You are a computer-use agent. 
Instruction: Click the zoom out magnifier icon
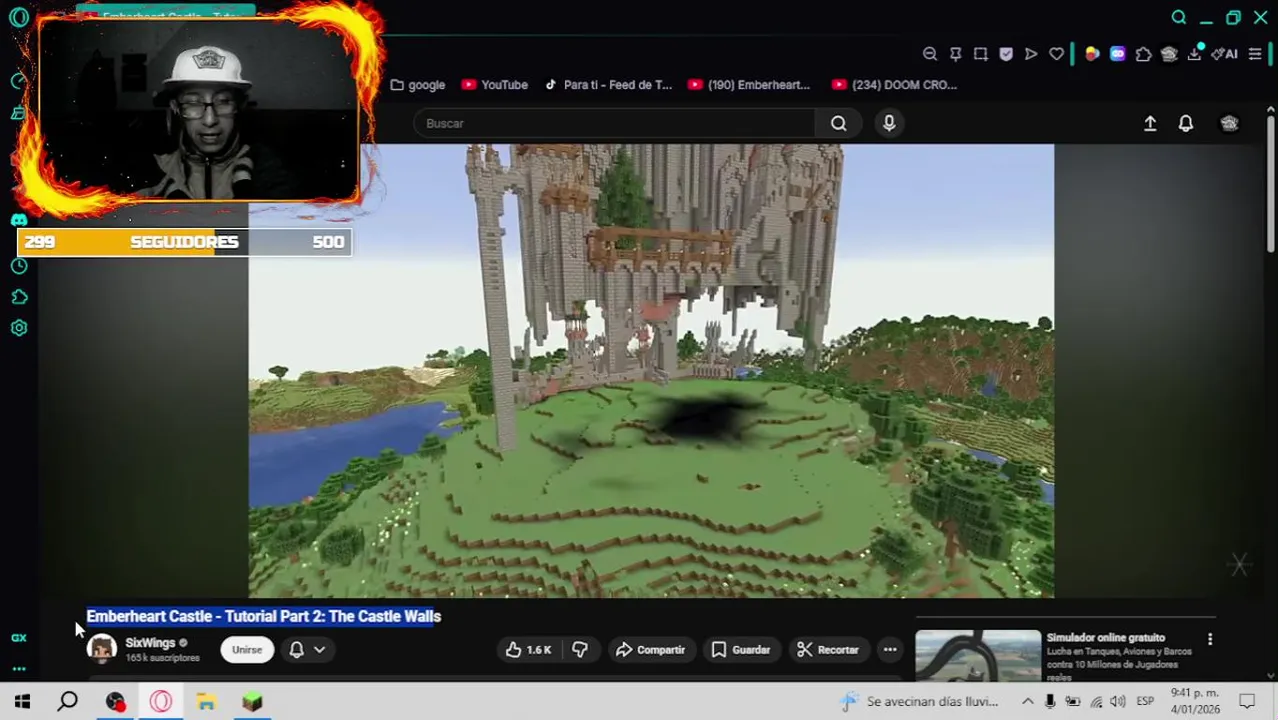point(930,54)
